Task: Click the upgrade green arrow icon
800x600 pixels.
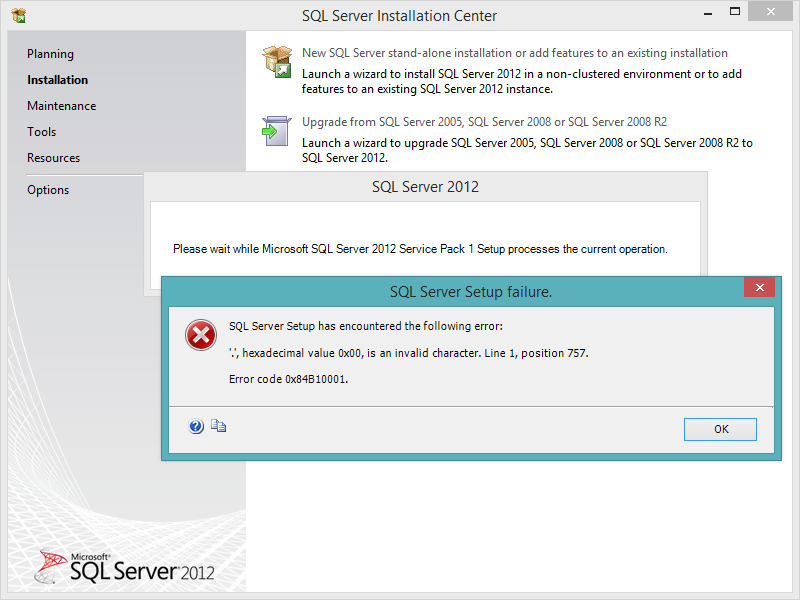Action: point(277,131)
